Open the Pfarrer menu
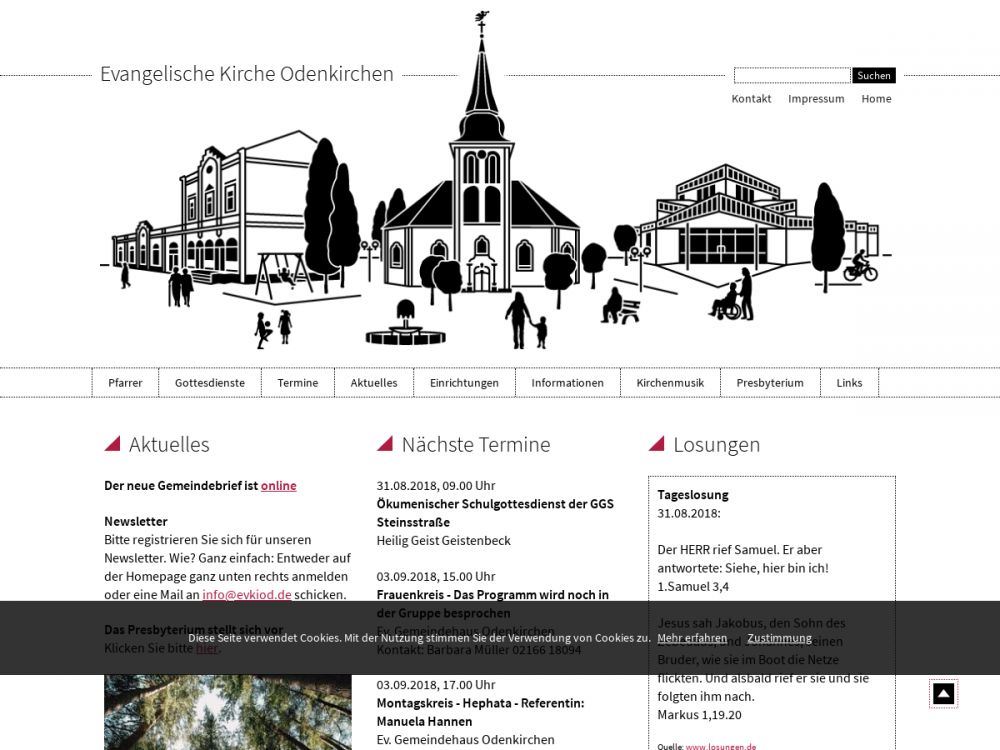Viewport: 1000px width, 750px height. (x=125, y=383)
